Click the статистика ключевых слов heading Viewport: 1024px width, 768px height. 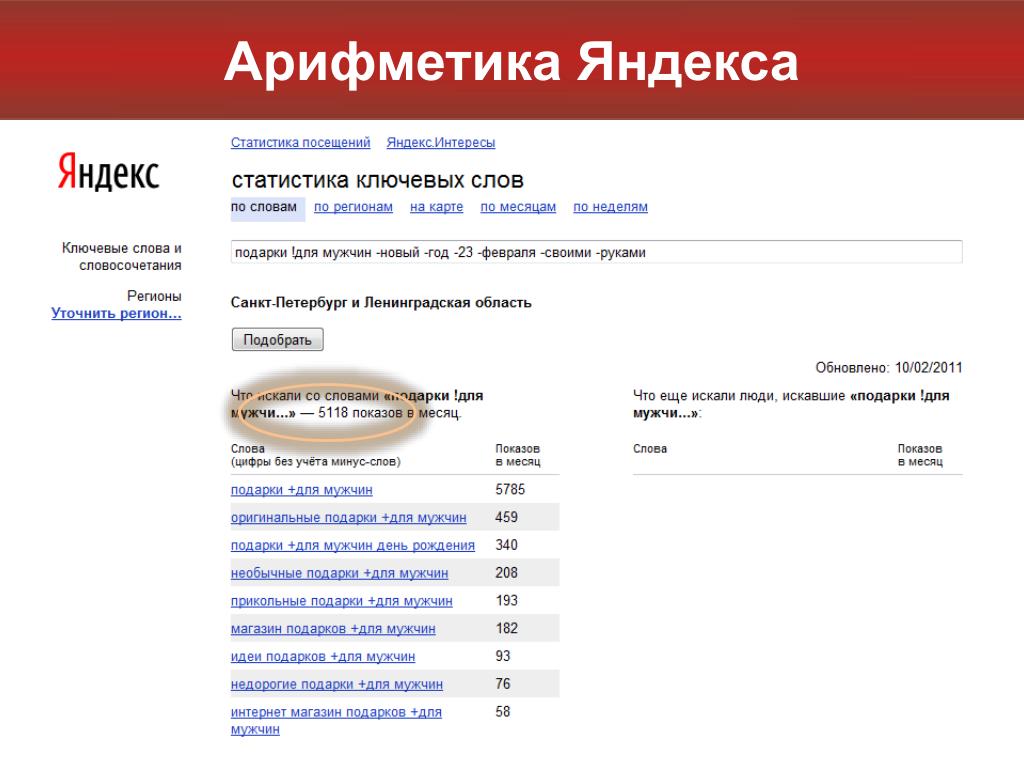[x=377, y=180]
